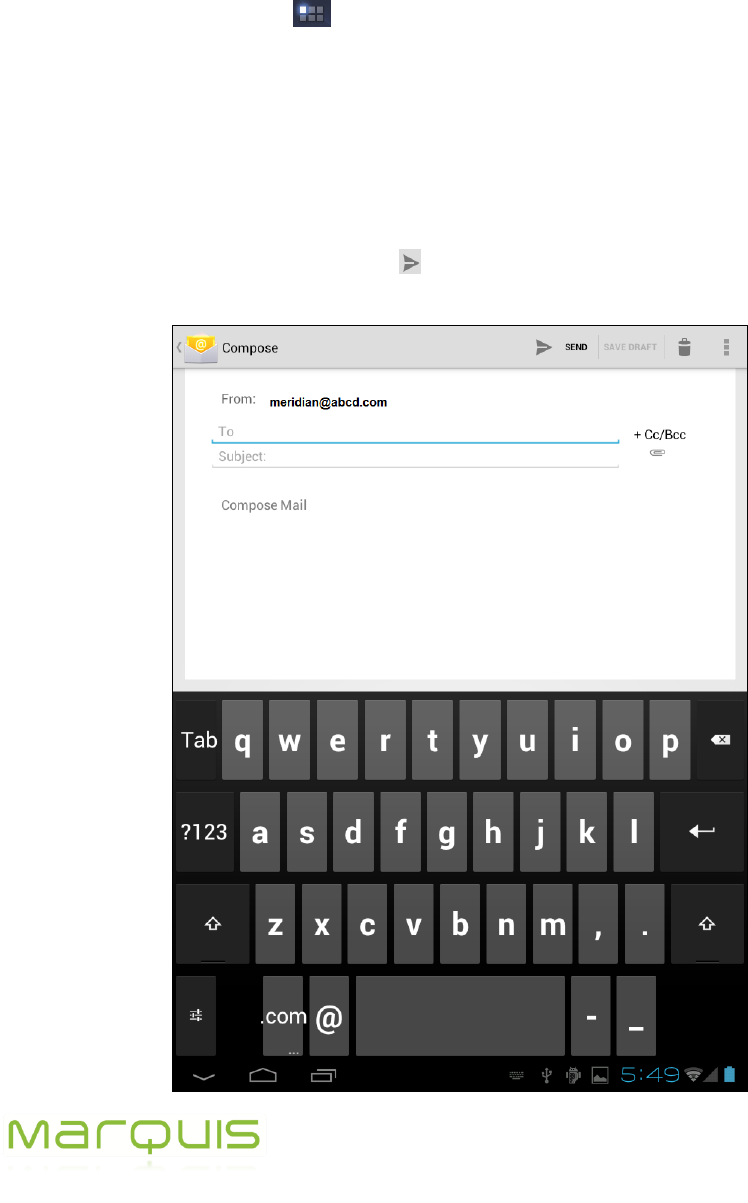
Task: Tap the r key
Action: (x=384, y=740)
